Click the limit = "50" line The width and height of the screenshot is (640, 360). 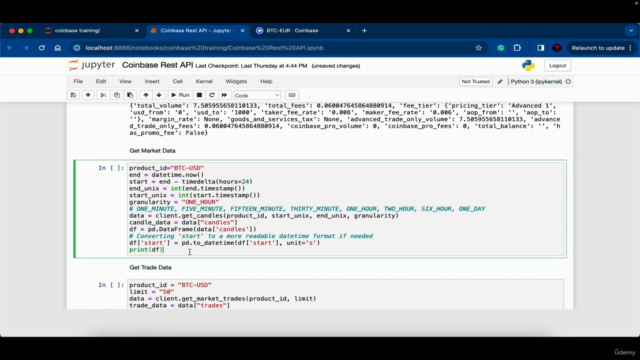pos(151,292)
